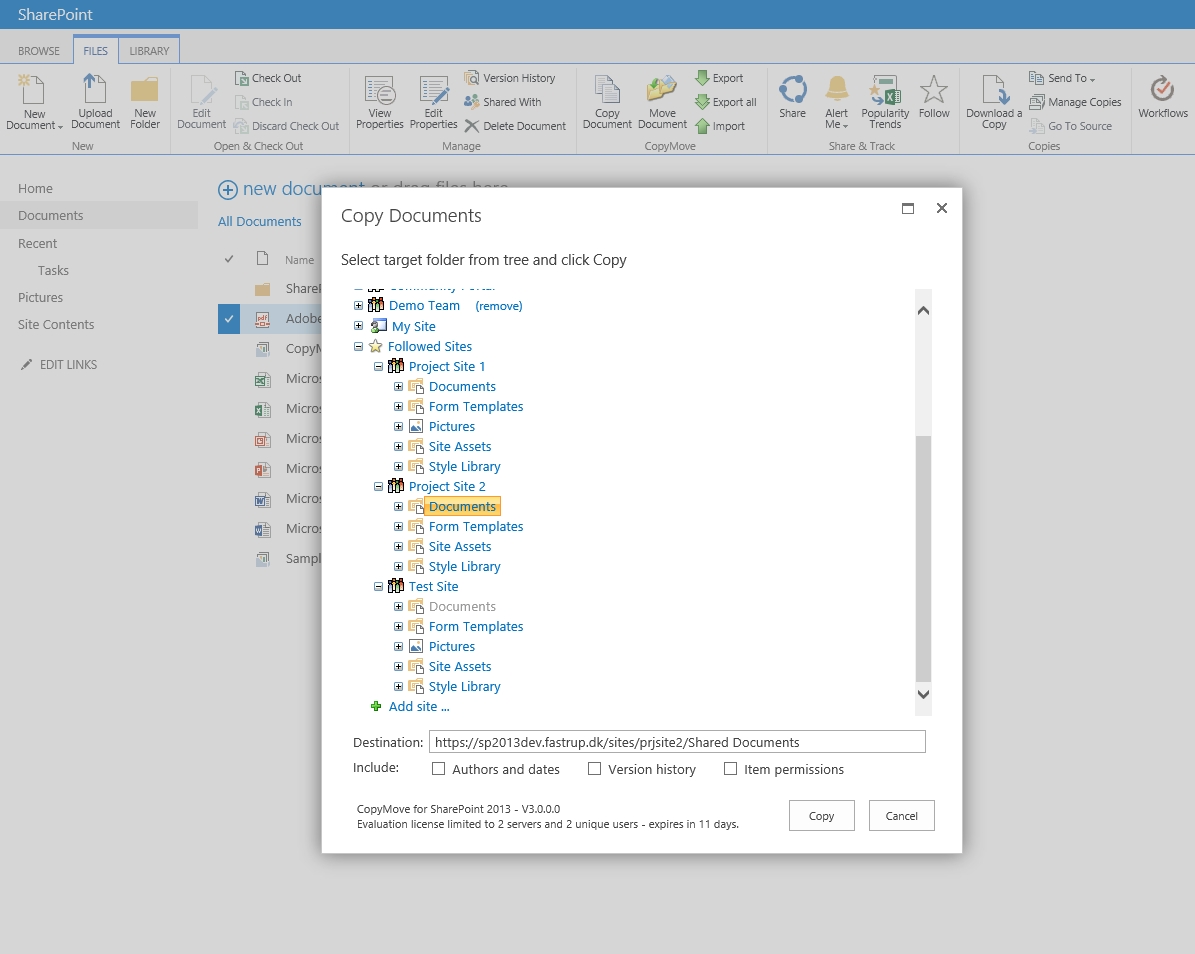Select Form Templates under Project Site 2

click(476, 526)
